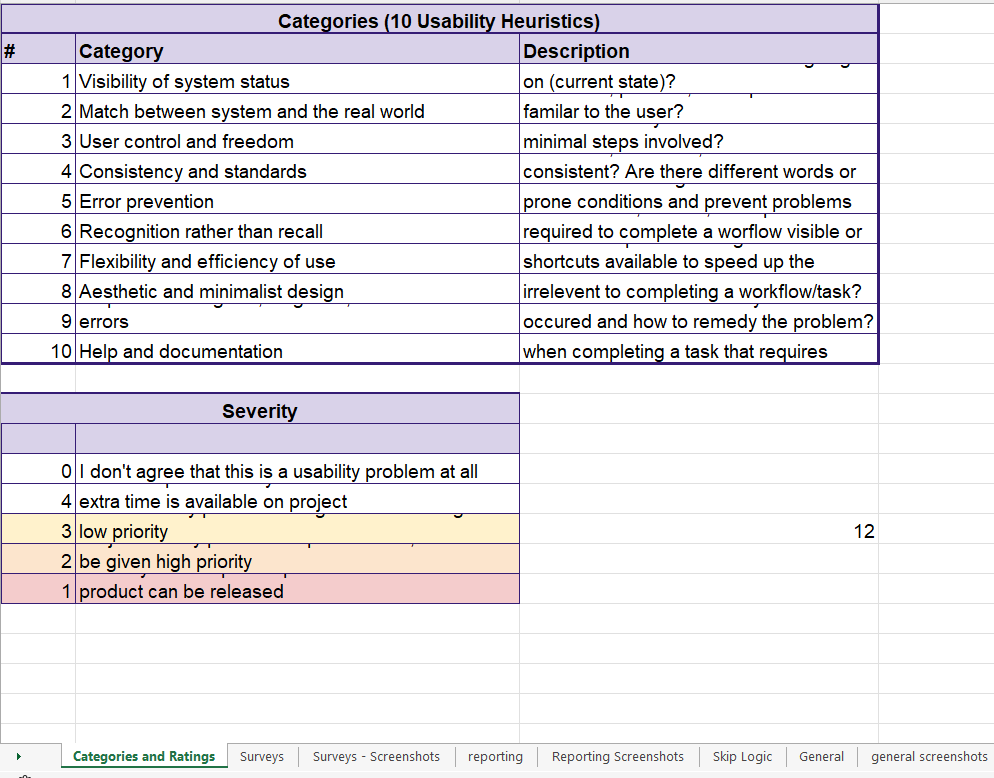Select the yellow low priority cell
The image size is (994, 778).
(297, 532)
